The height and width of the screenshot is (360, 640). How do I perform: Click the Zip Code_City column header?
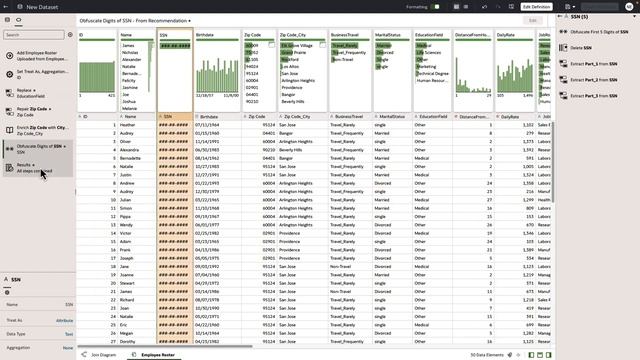click(x=302, y=117)
